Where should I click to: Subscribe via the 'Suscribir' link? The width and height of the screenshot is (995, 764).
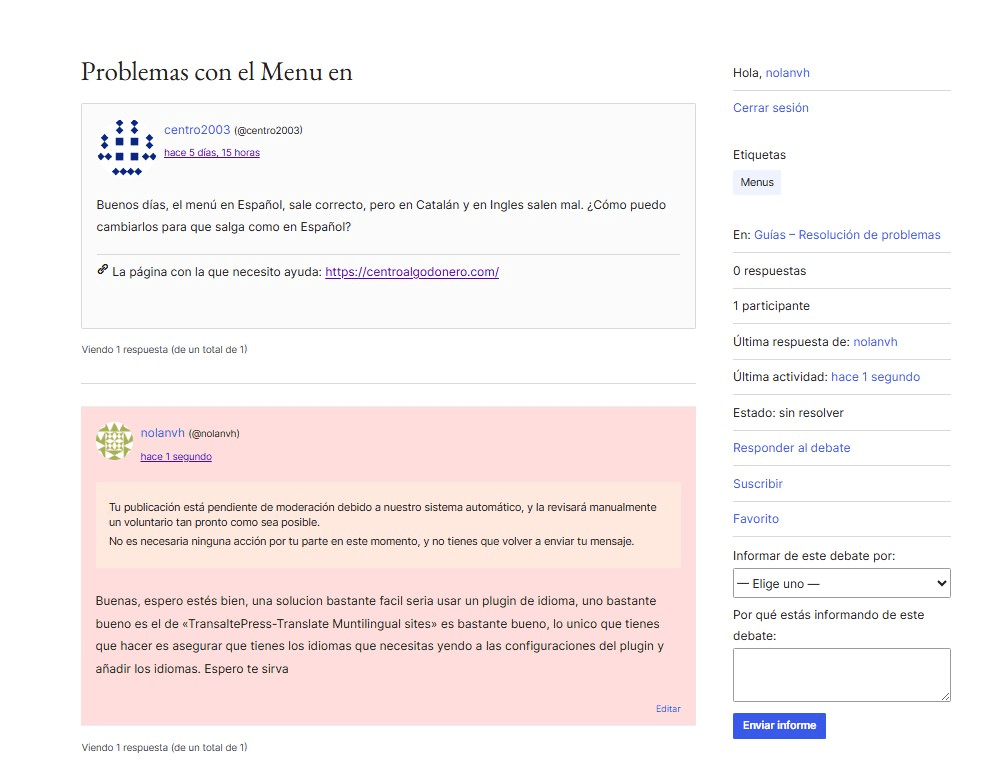pyautogui.click(x=757, y=484)
